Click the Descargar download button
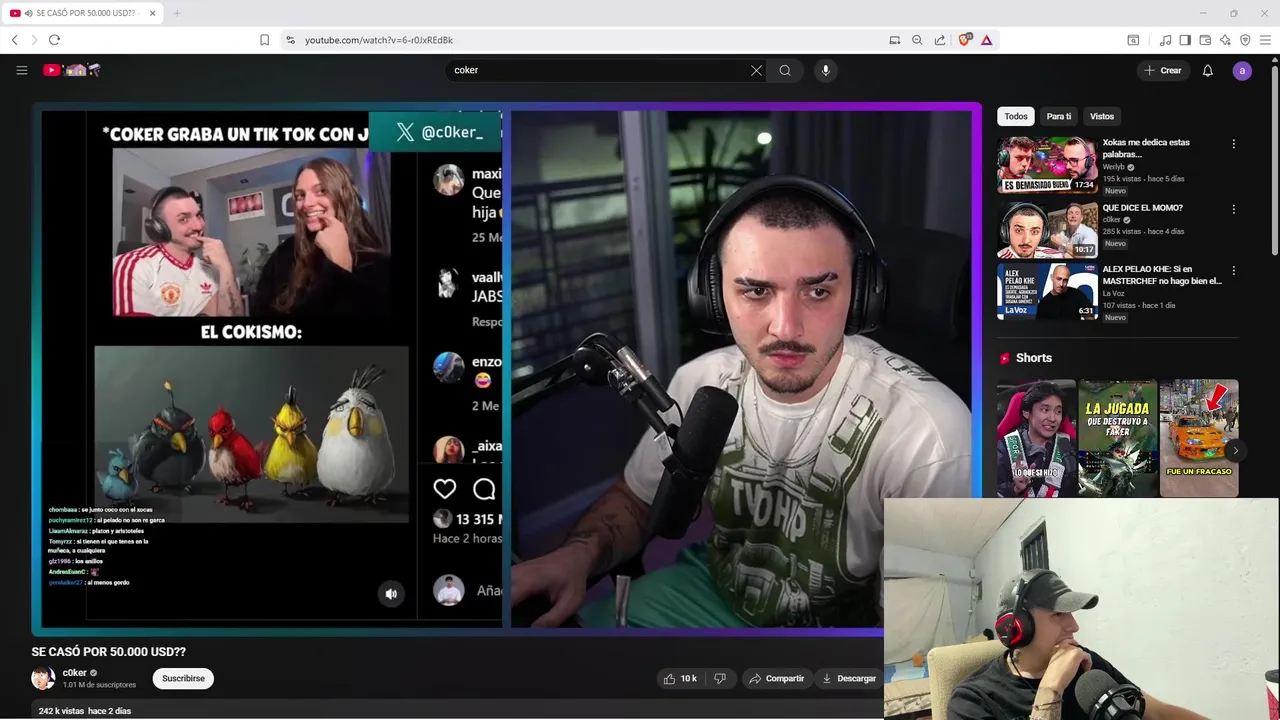 pyautogui.click(x=849, y=678)
